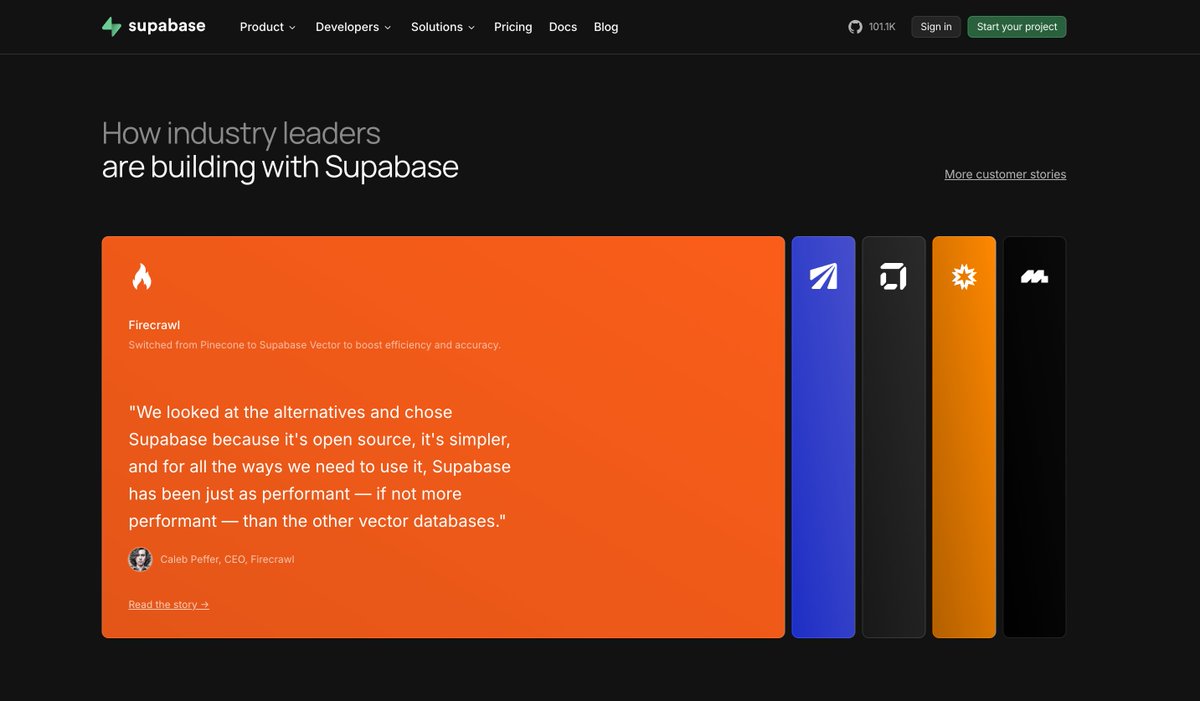The height and width of the screenshot is (701, 1200).
Task: Open the Docs page
Action: 563,27
